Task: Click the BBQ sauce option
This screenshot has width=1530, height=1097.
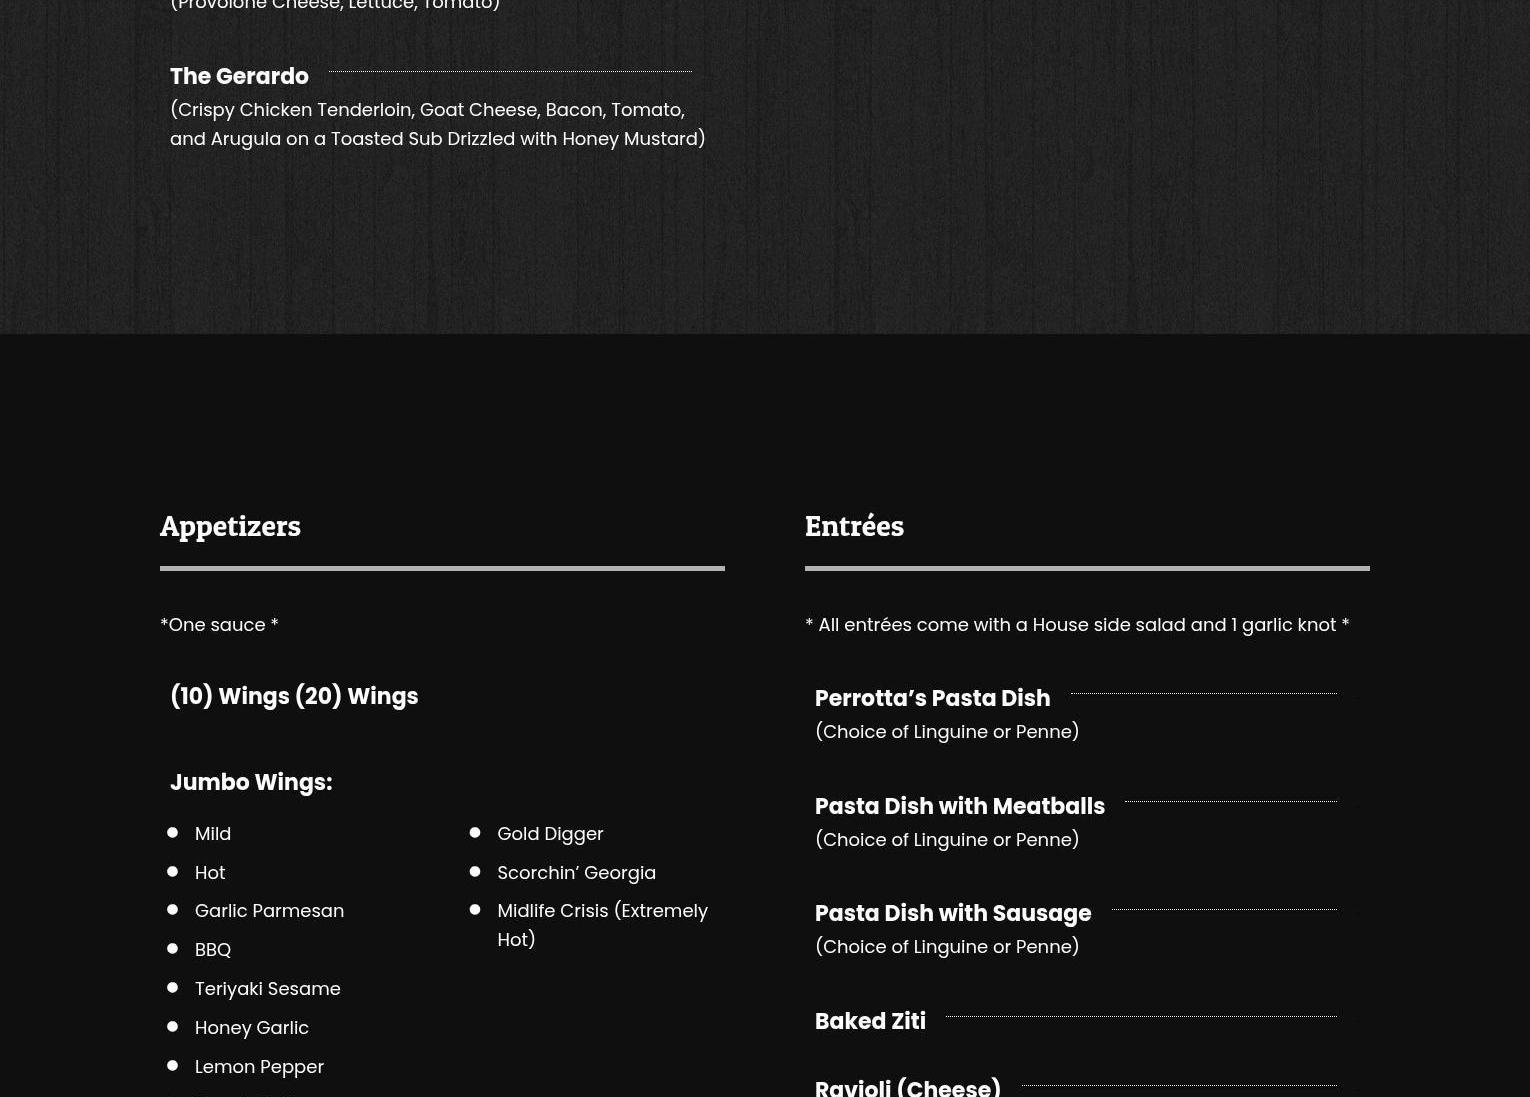Action: point(213,949)
